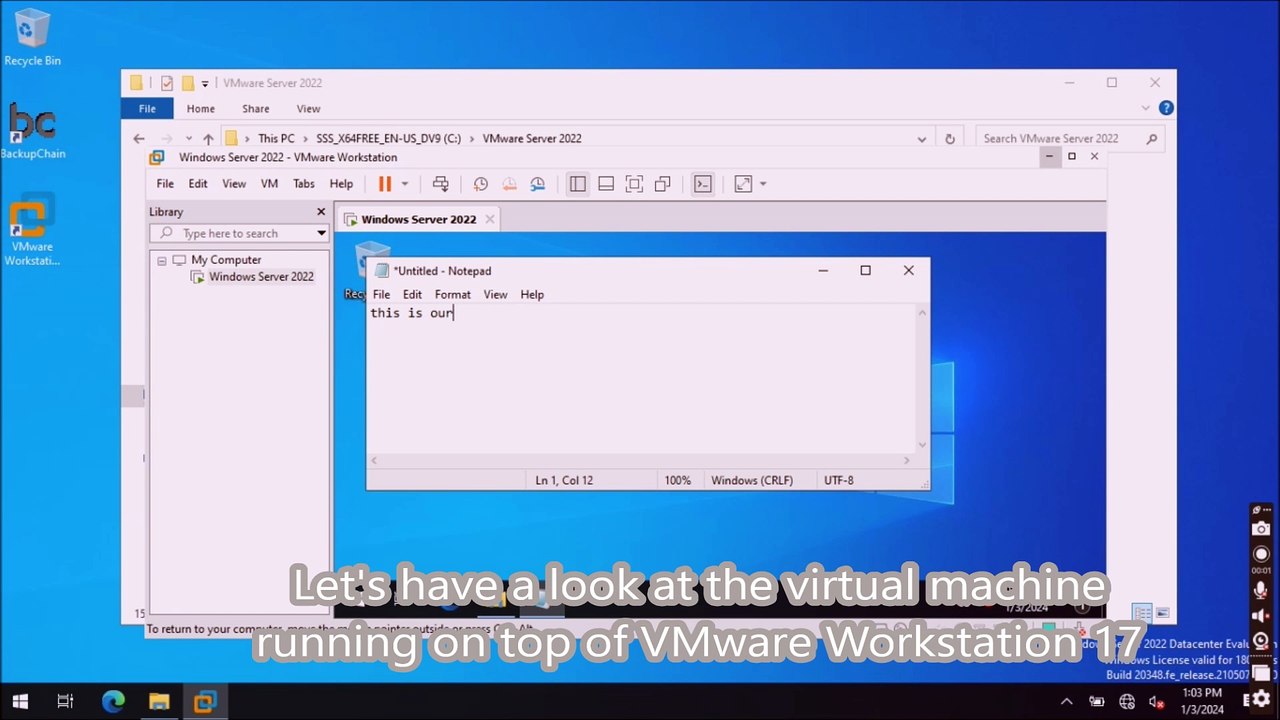Click inside the Notepad text area
1280x720 pixels.
[641, 378]
